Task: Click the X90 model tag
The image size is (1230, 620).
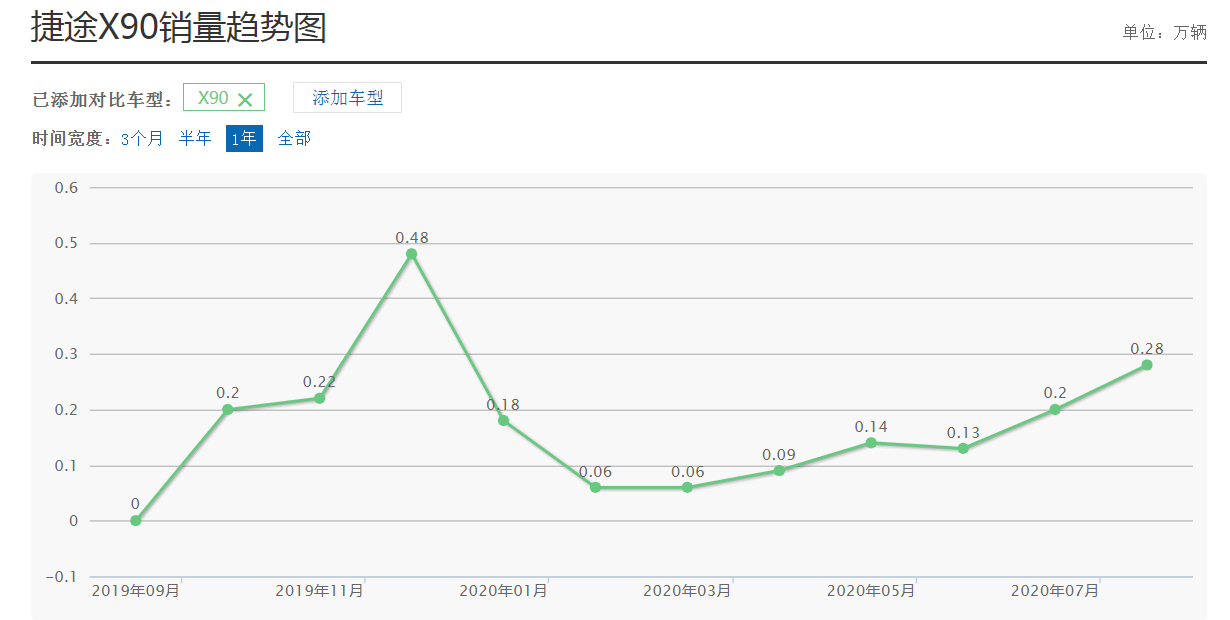Action: coord(213,98)
